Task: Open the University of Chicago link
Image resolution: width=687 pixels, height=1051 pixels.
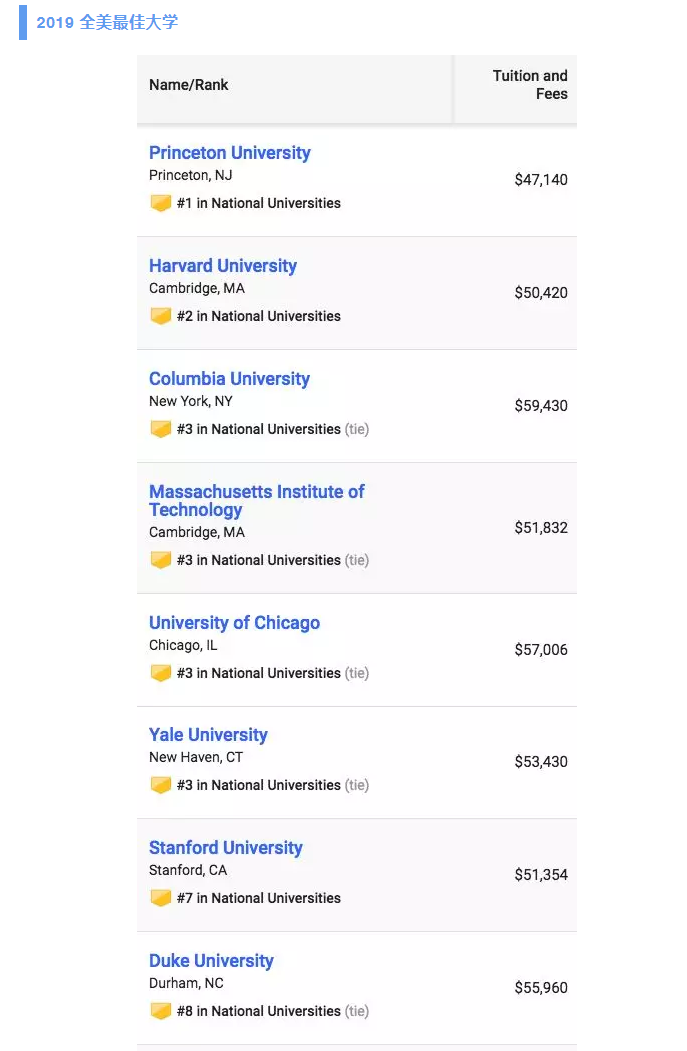Action: [x=235, y=623]
